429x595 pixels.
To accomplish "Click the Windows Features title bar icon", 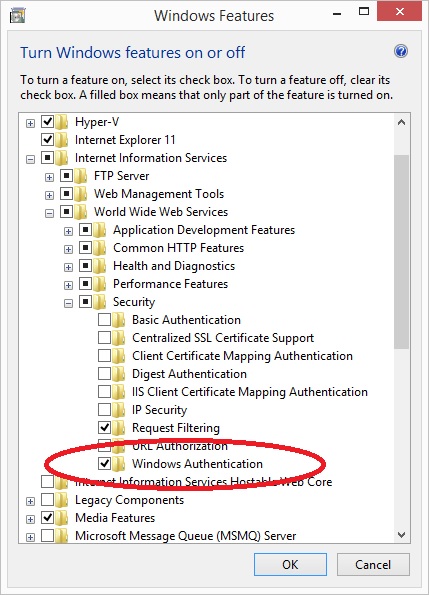I will coord(17,16).
